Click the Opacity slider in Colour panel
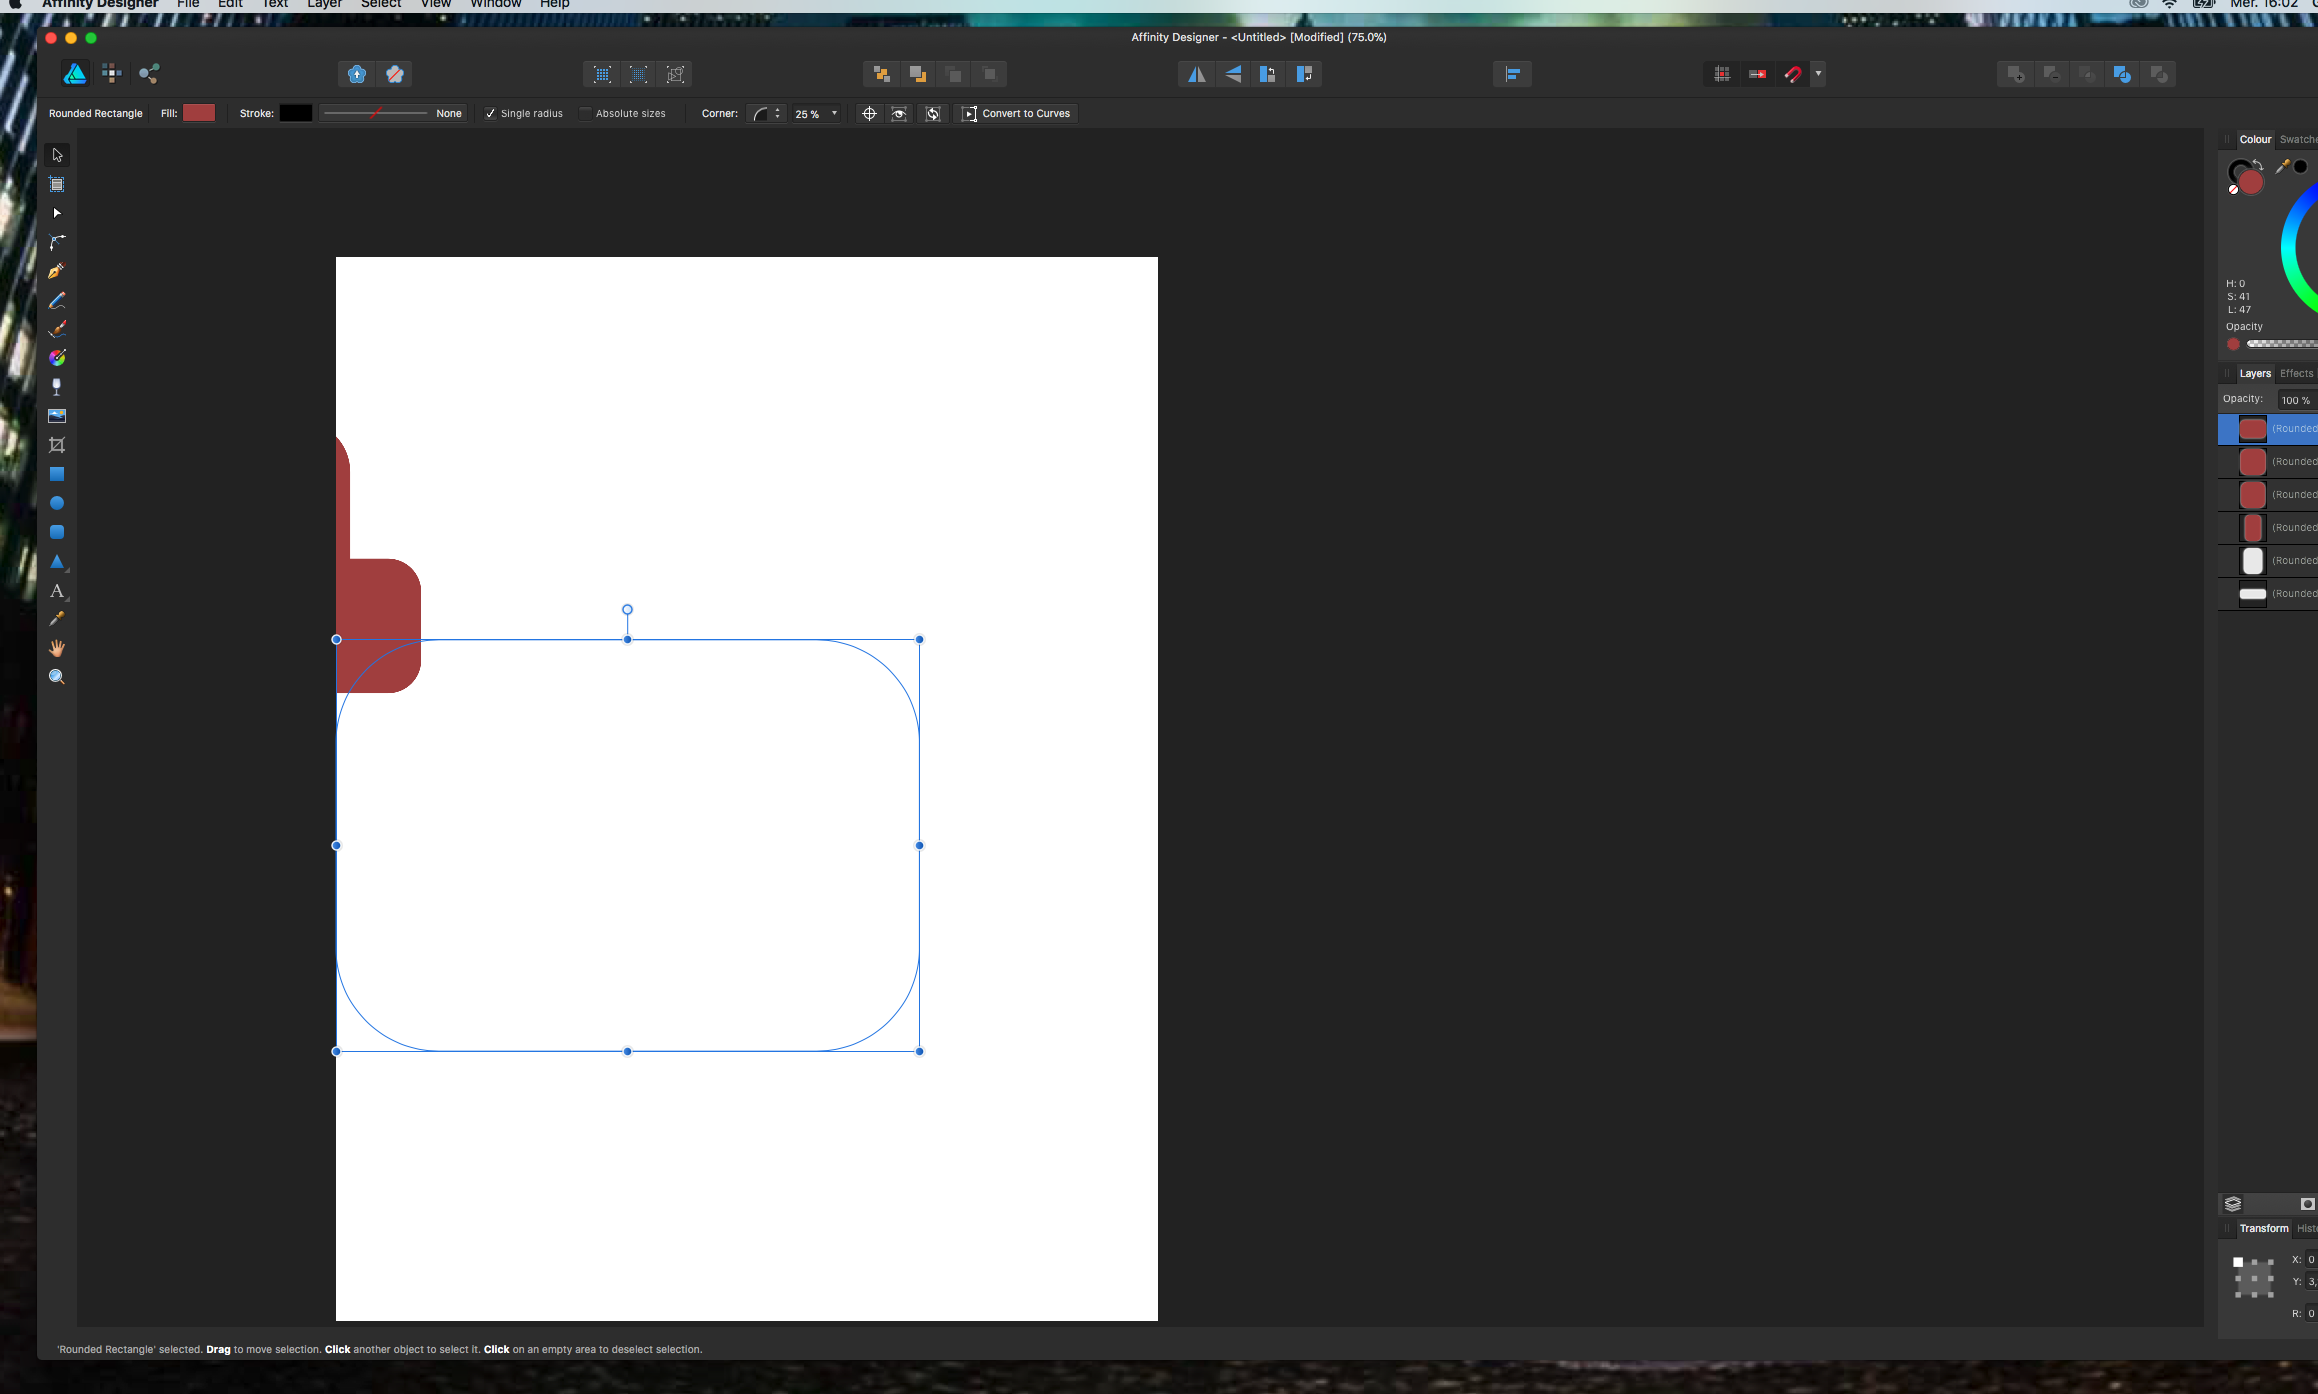This screenshot has width=2318, height=1394. [x=2281, y=344]
